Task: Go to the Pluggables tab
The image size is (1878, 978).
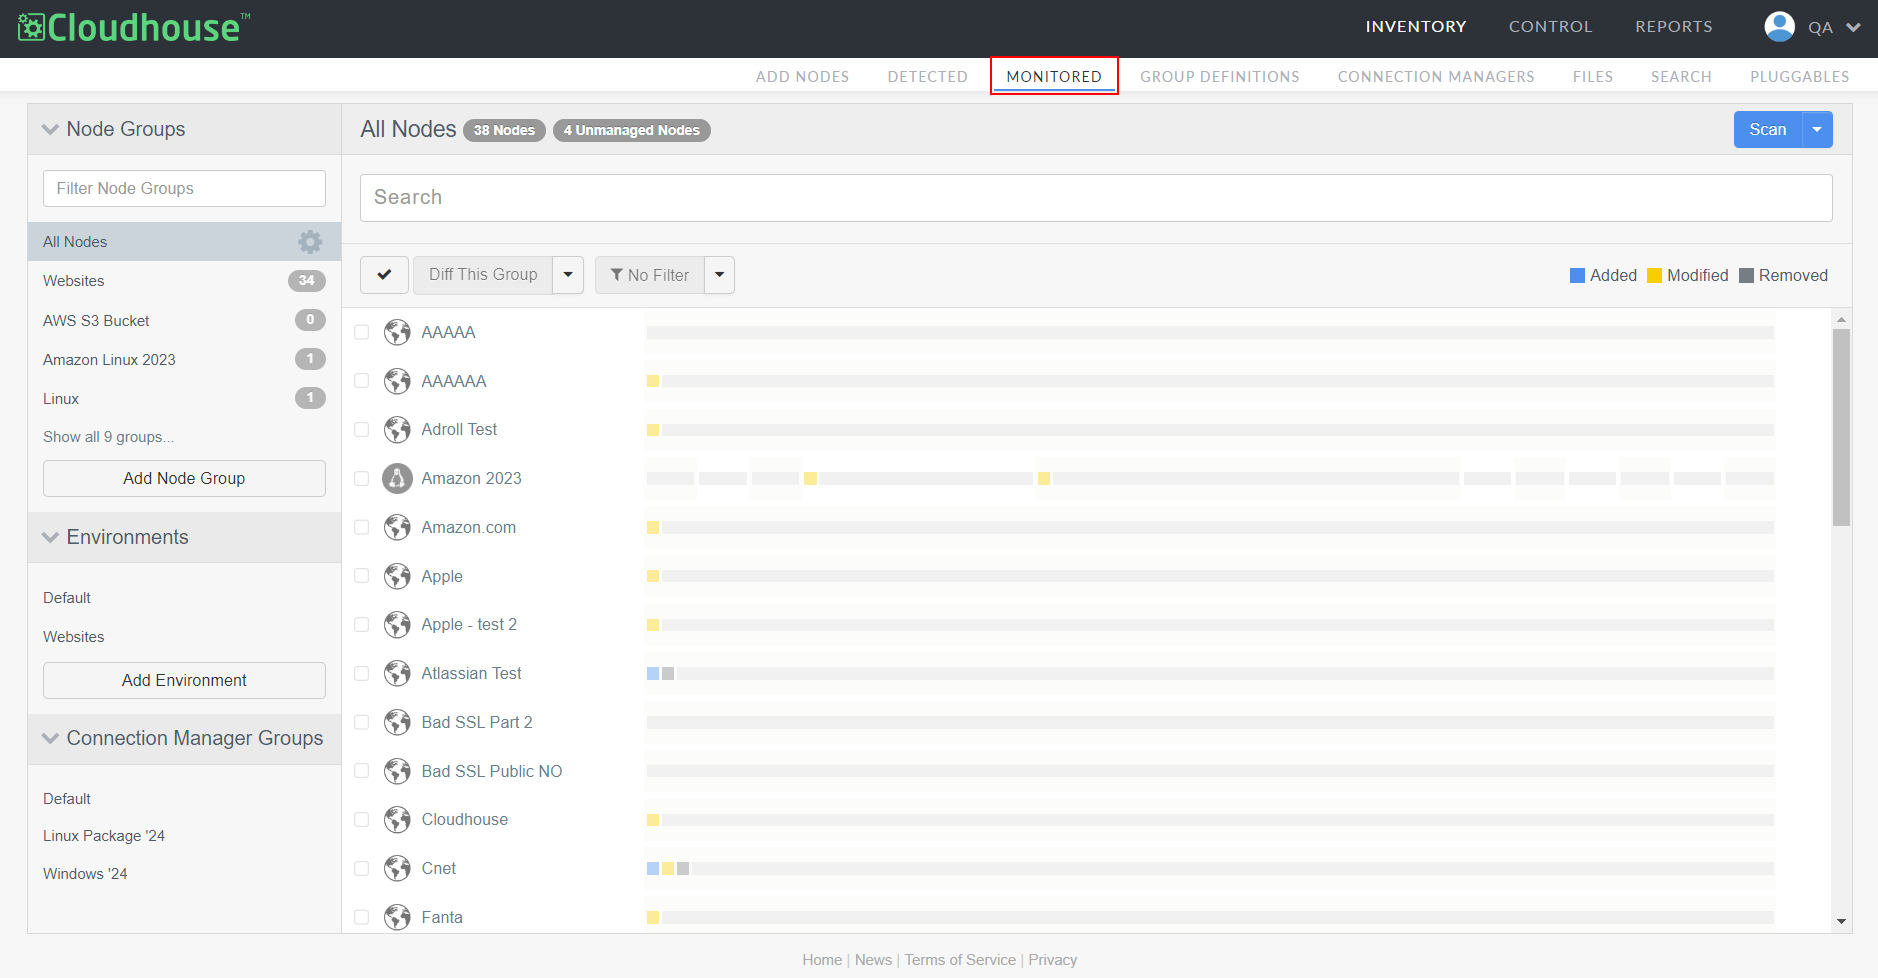Action: click(1799, 77)
